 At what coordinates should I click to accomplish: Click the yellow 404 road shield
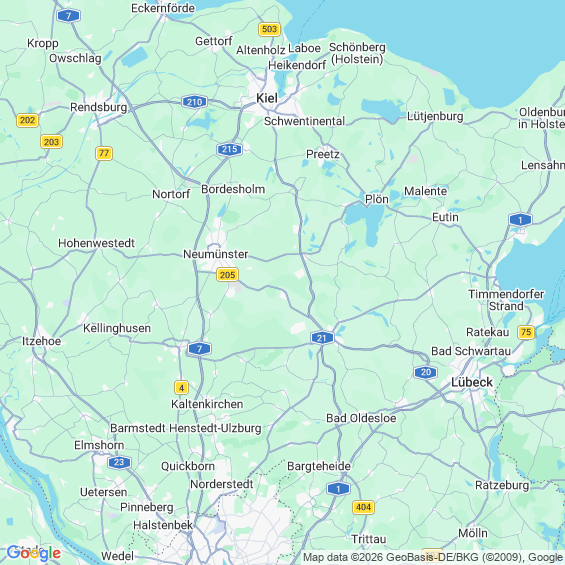coord(363,507)
